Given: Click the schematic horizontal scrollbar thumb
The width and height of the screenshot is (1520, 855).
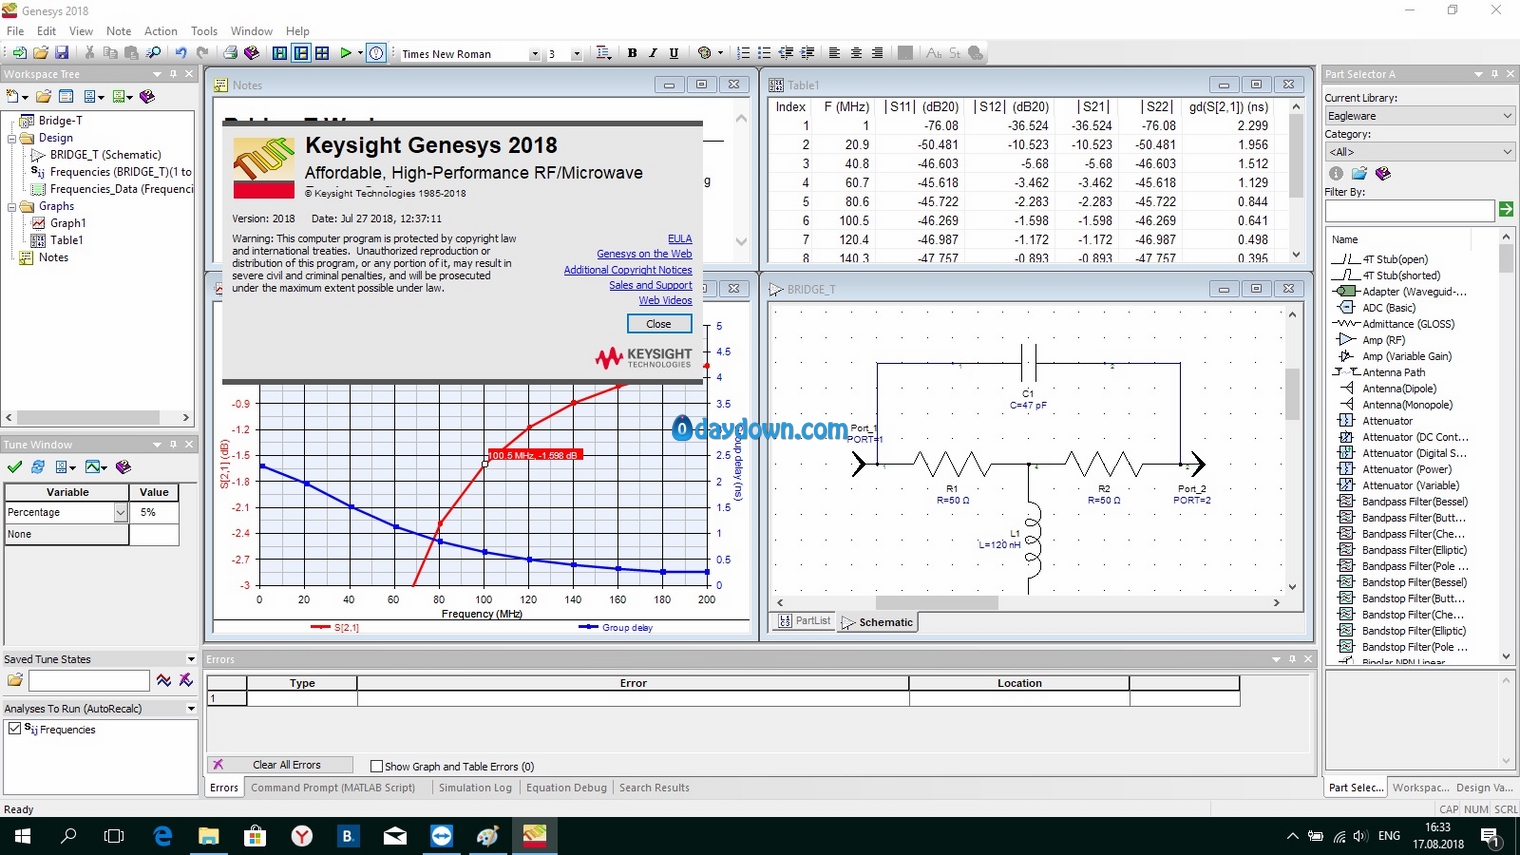Looking at the screenshot, I should click(x=936, y=602).
